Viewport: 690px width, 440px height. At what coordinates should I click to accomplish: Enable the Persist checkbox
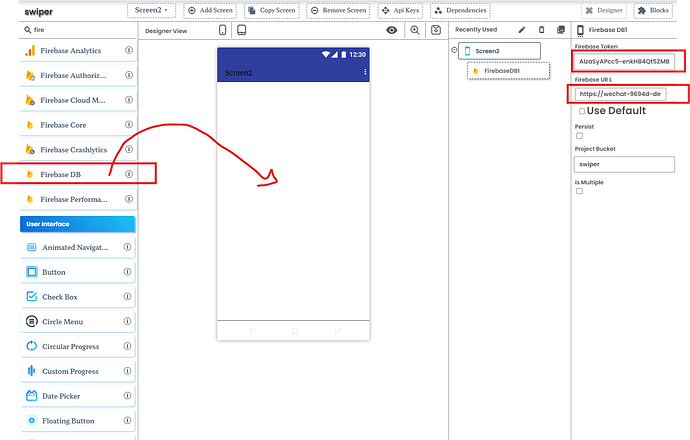coord(579,136)
